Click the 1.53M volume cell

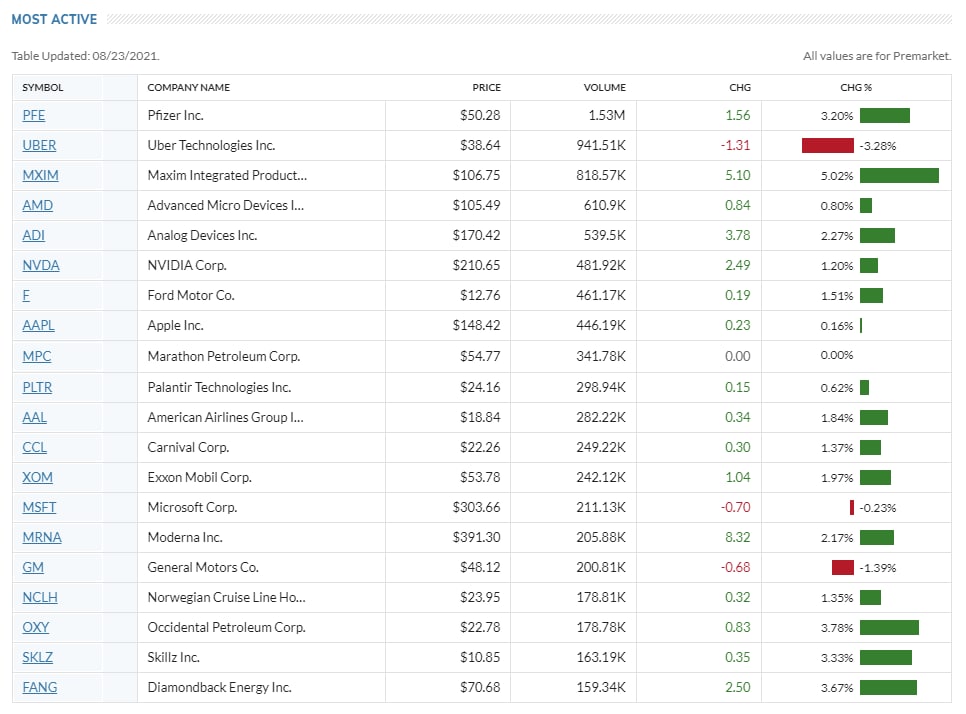click(607, 115)
